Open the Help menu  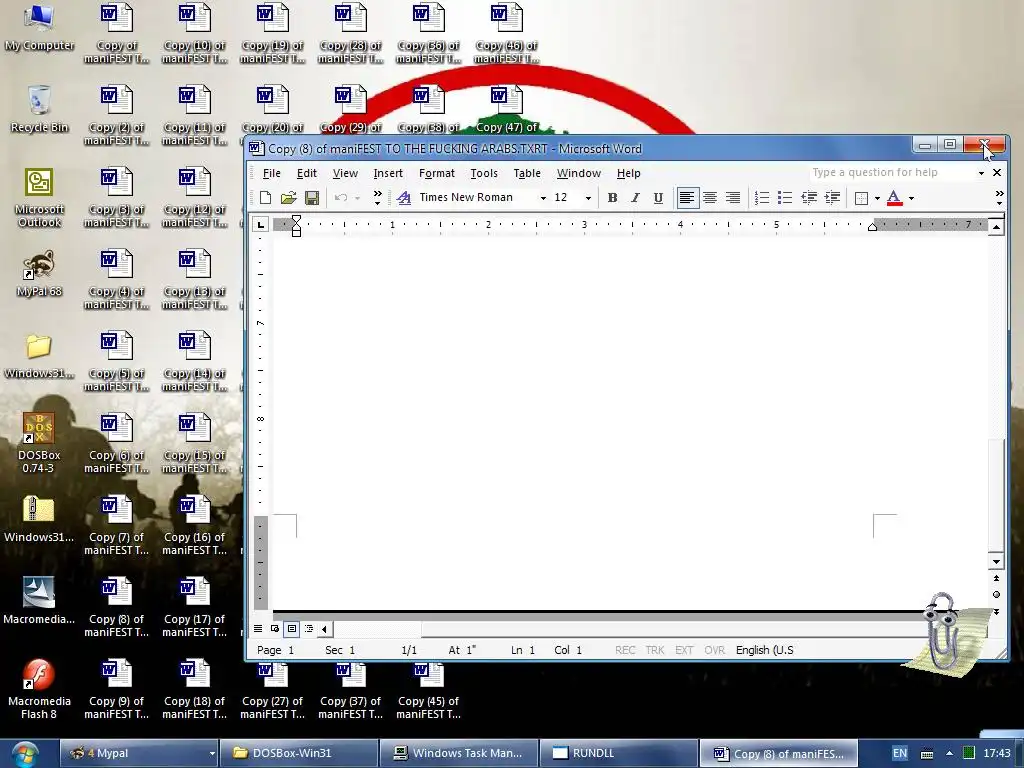(628, 173)
